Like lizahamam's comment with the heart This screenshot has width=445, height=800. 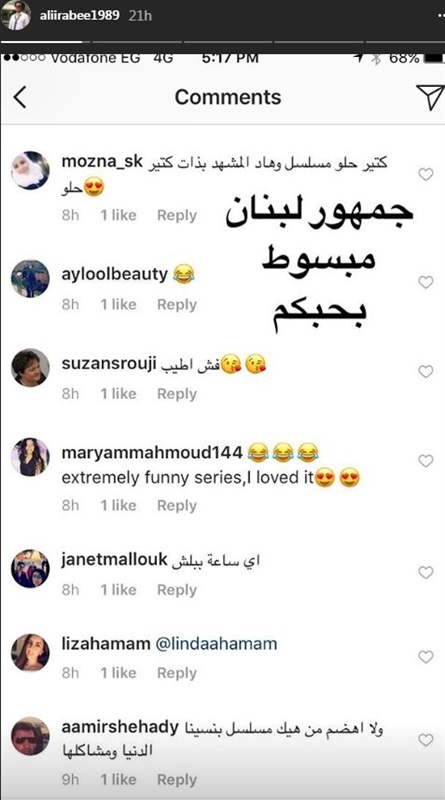[426, 656]
